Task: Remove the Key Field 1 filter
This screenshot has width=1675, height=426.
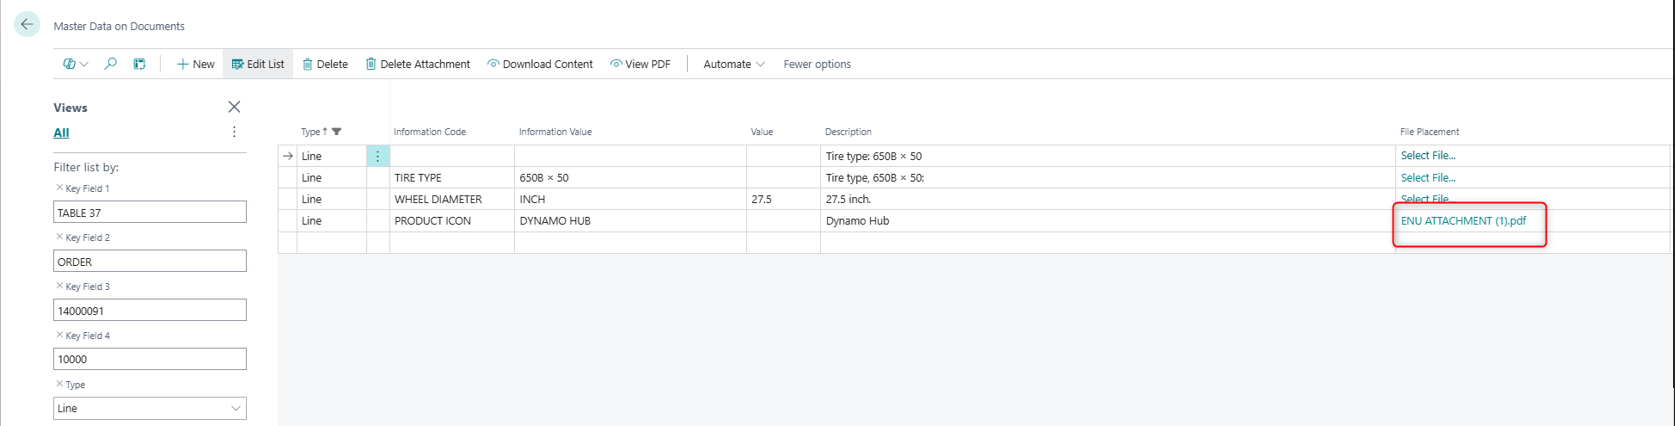Action: pyautogui.click(x=59, y=188)
